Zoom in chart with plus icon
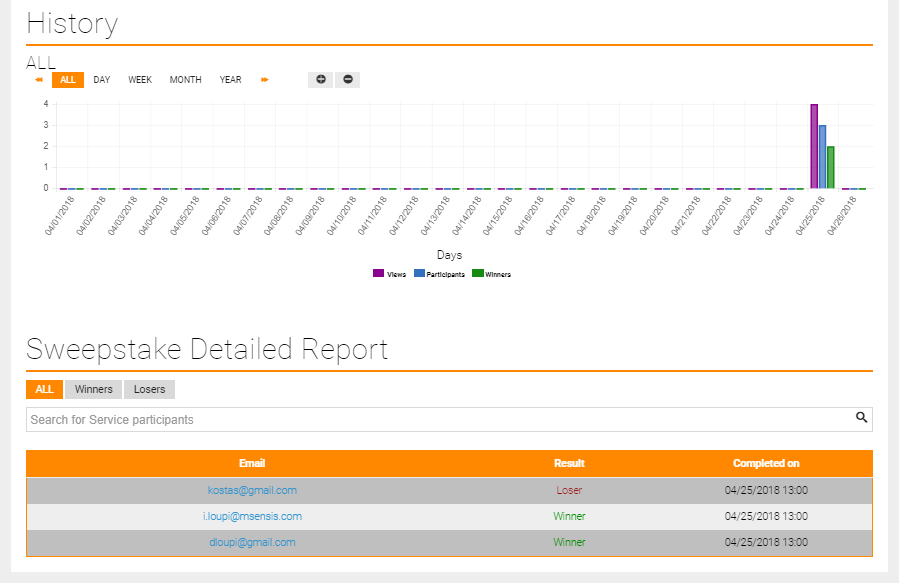 [x=320, y=80]
